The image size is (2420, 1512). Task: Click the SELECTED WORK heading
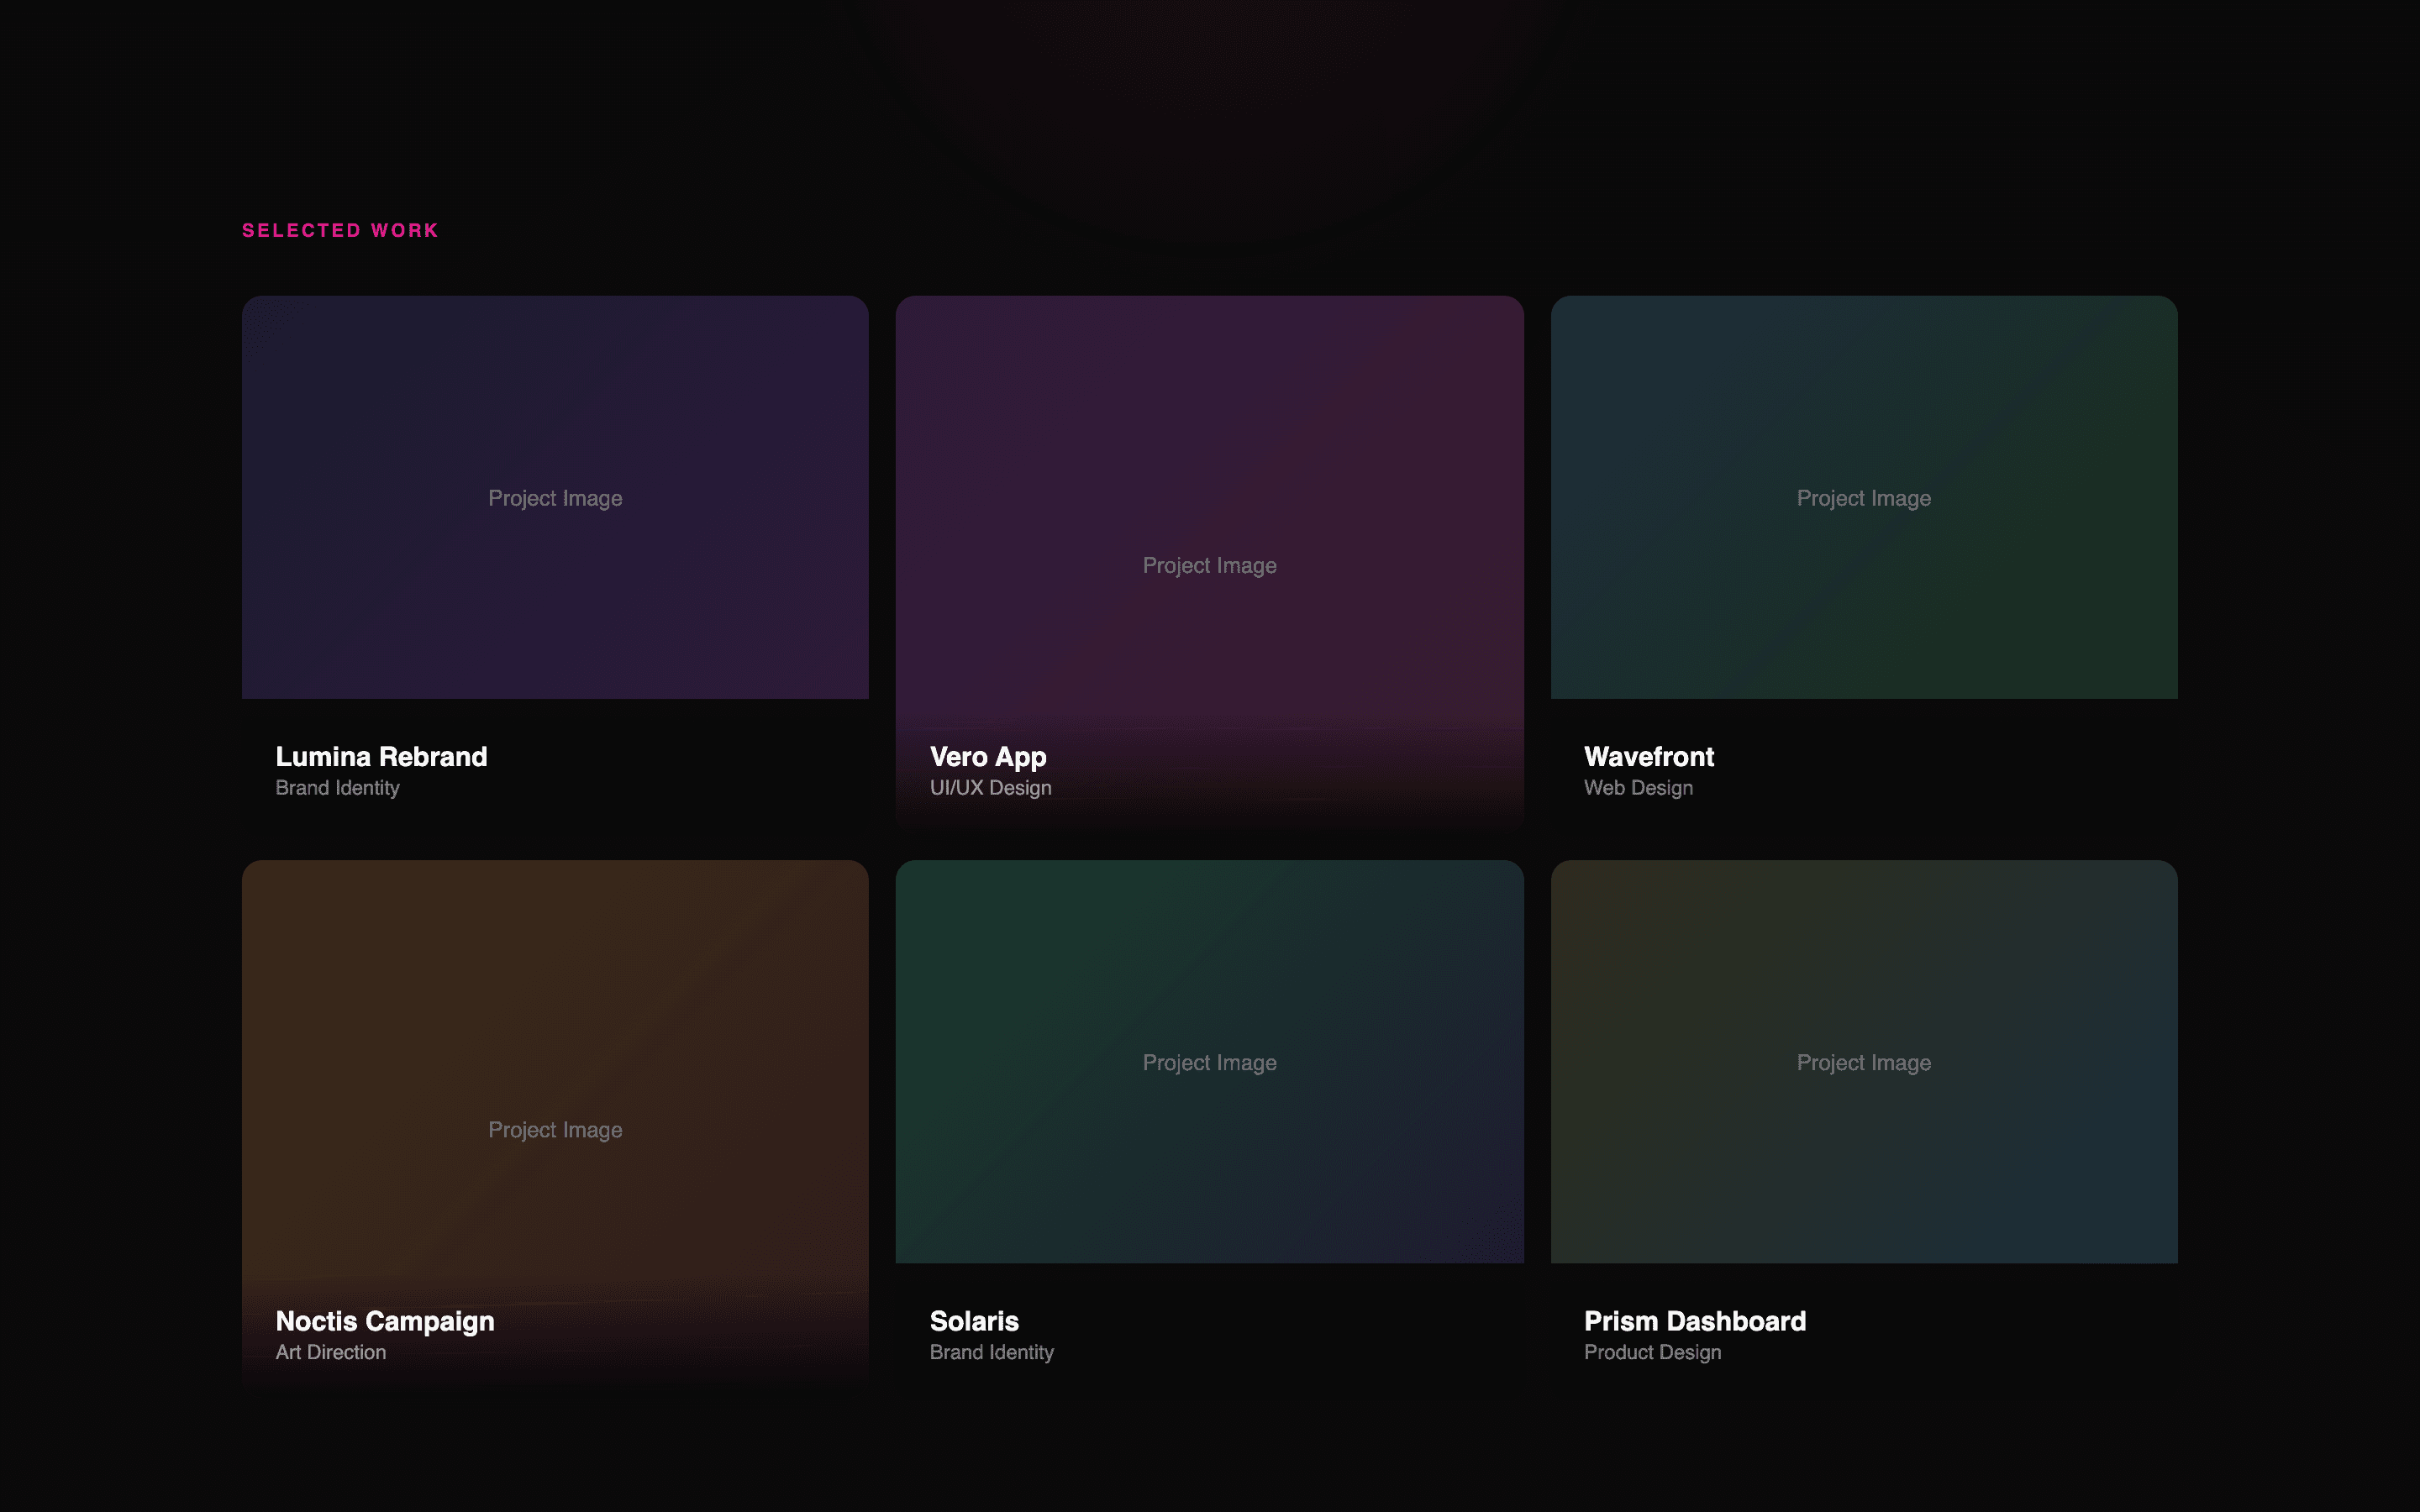pyautogui.click(x=339, y=230)
